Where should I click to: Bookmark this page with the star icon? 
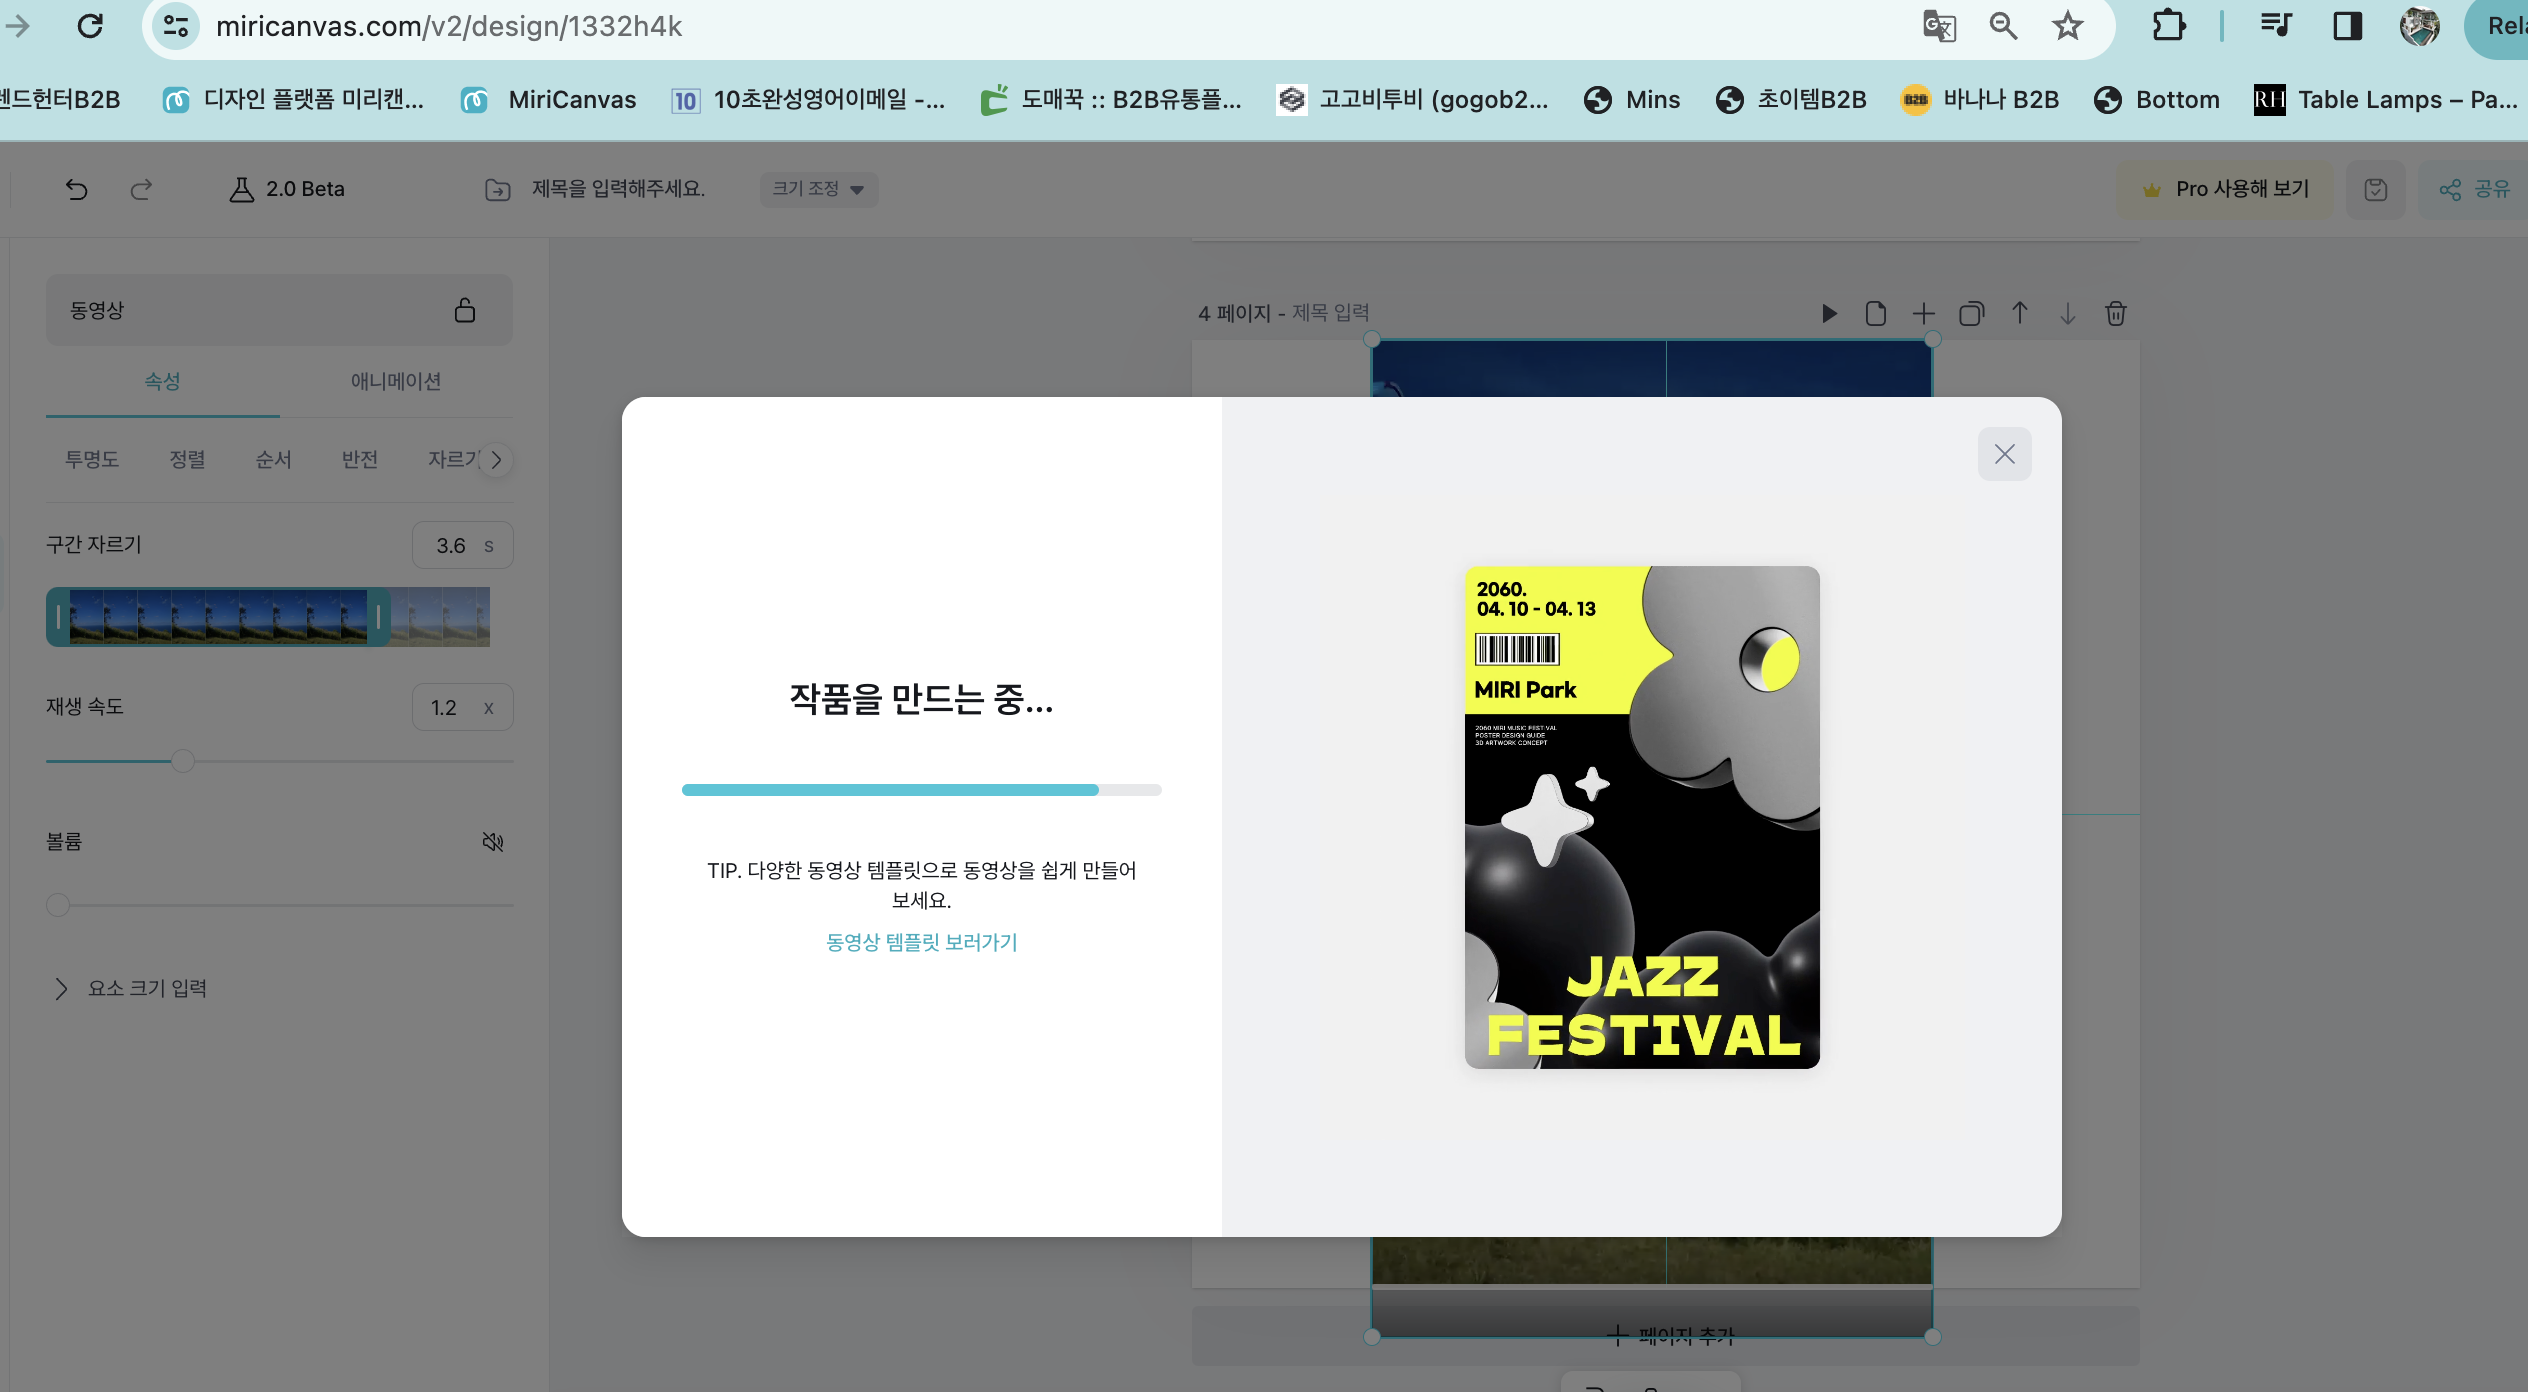(2067, 26)
